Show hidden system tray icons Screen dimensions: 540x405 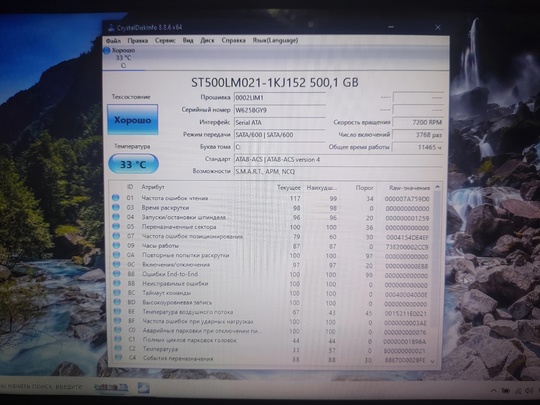point(494,390)
